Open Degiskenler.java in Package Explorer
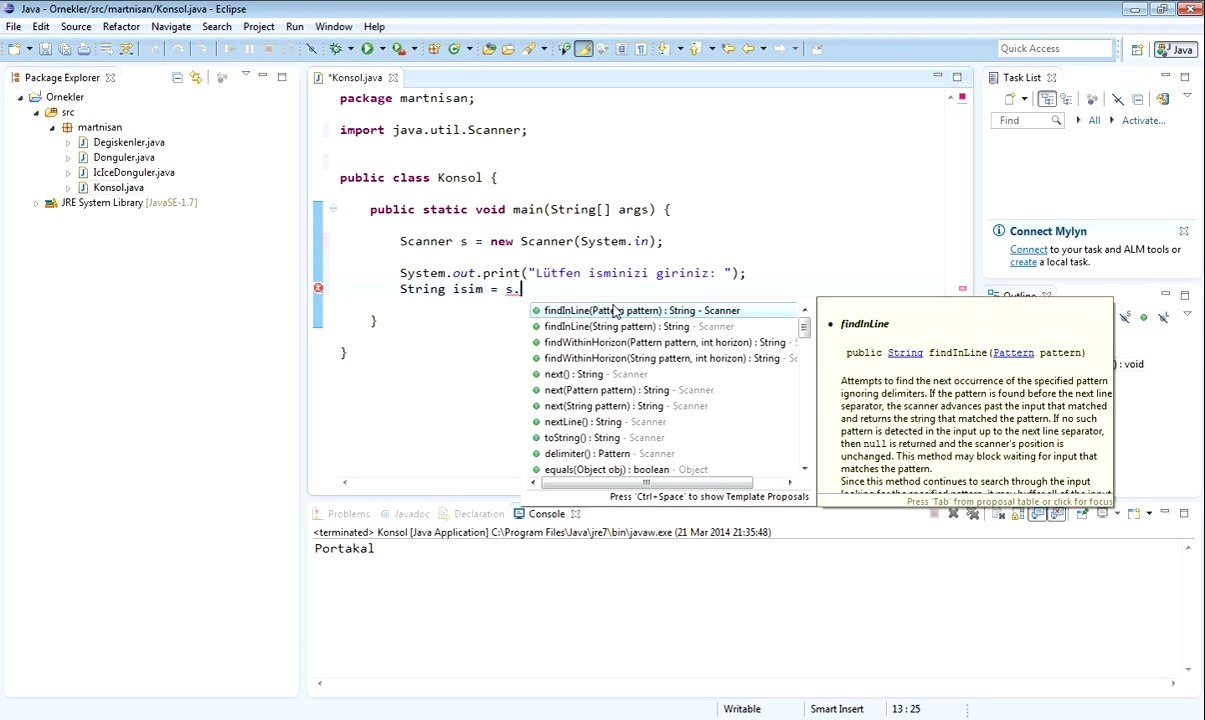Image resolution: width=1205 pixels, height=720 pixels. [x=128, y=142]
